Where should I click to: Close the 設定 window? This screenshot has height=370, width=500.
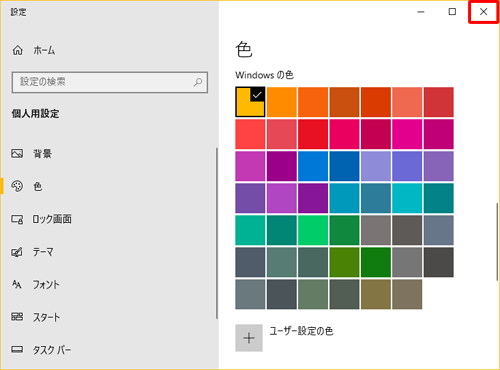[483, 12]
